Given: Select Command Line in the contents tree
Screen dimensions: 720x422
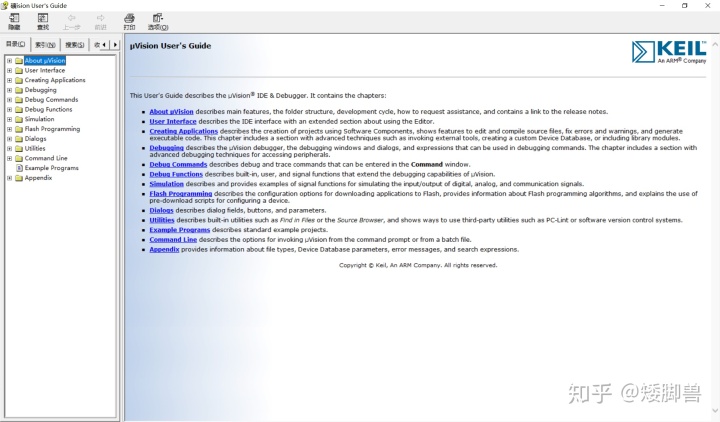Looking at the screenshot, I should point(46,158).
